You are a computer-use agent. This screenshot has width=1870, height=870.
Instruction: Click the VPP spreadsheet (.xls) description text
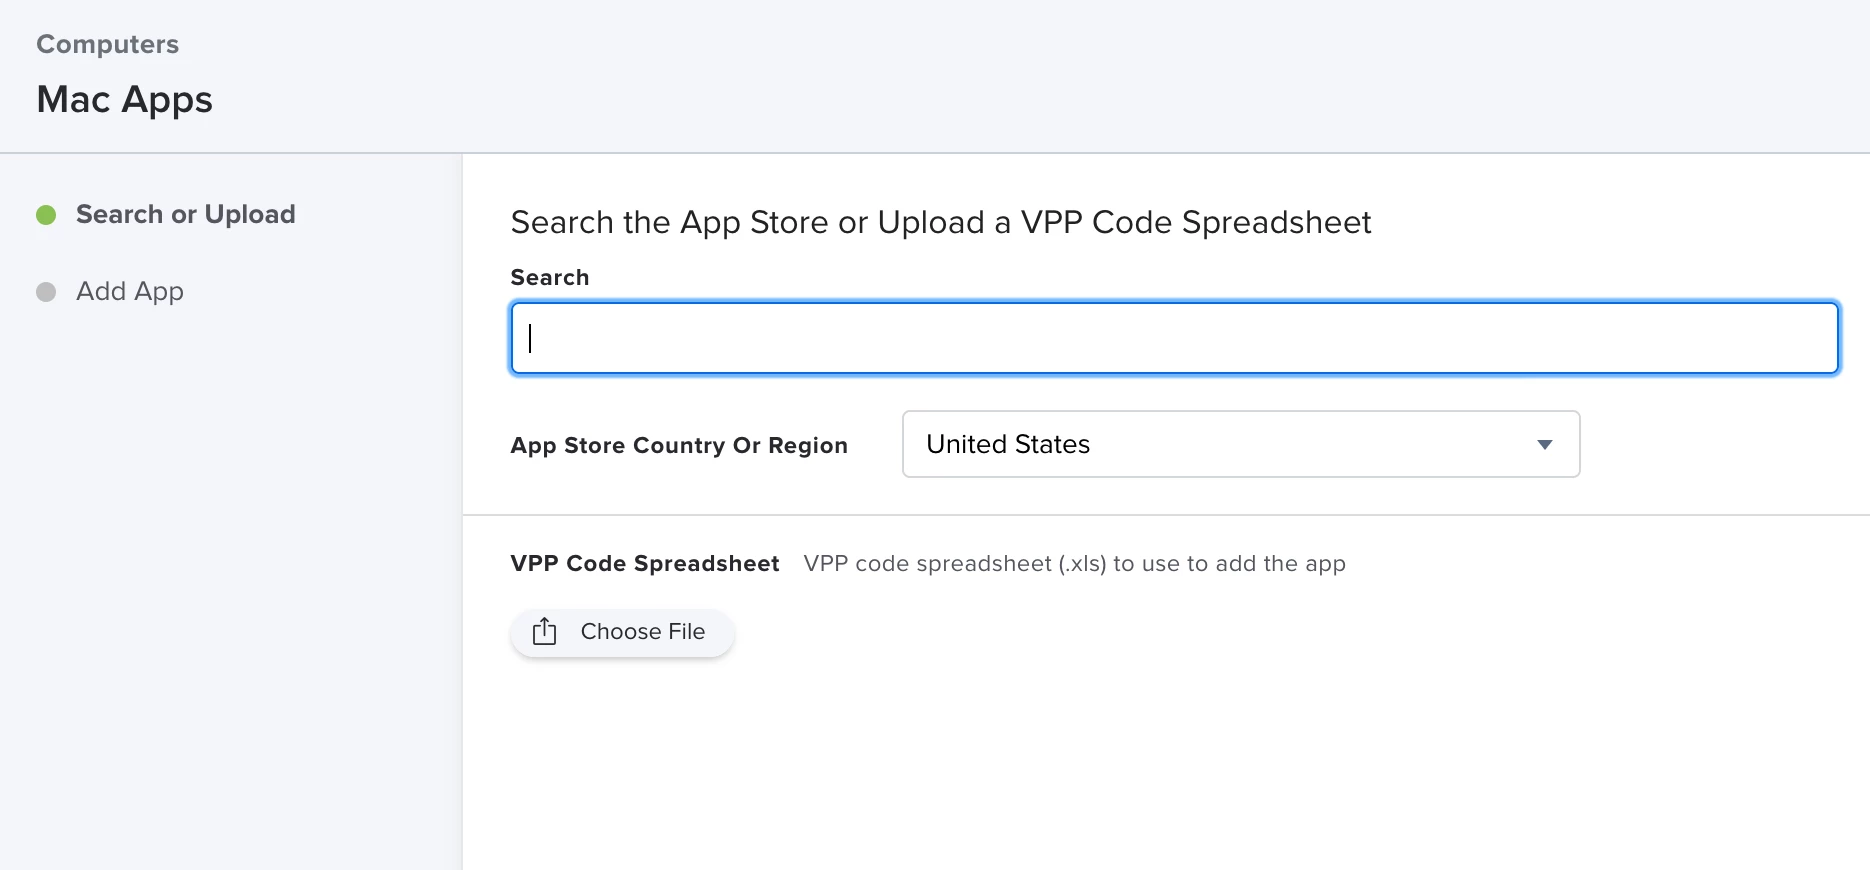pos(1075,563)
